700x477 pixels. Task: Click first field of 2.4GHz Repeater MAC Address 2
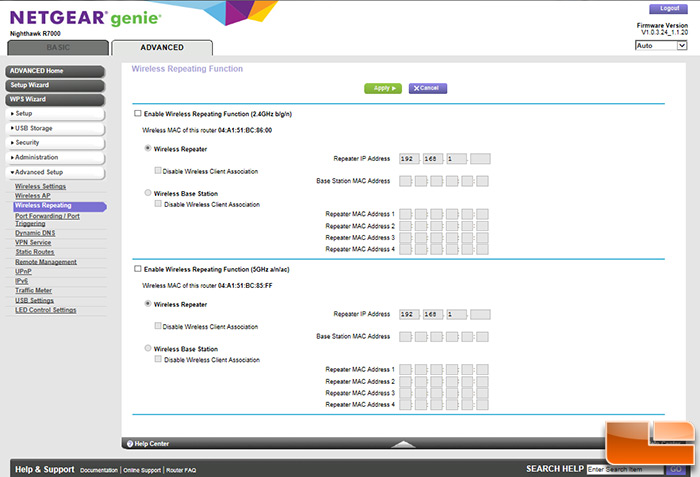point(405,226)
